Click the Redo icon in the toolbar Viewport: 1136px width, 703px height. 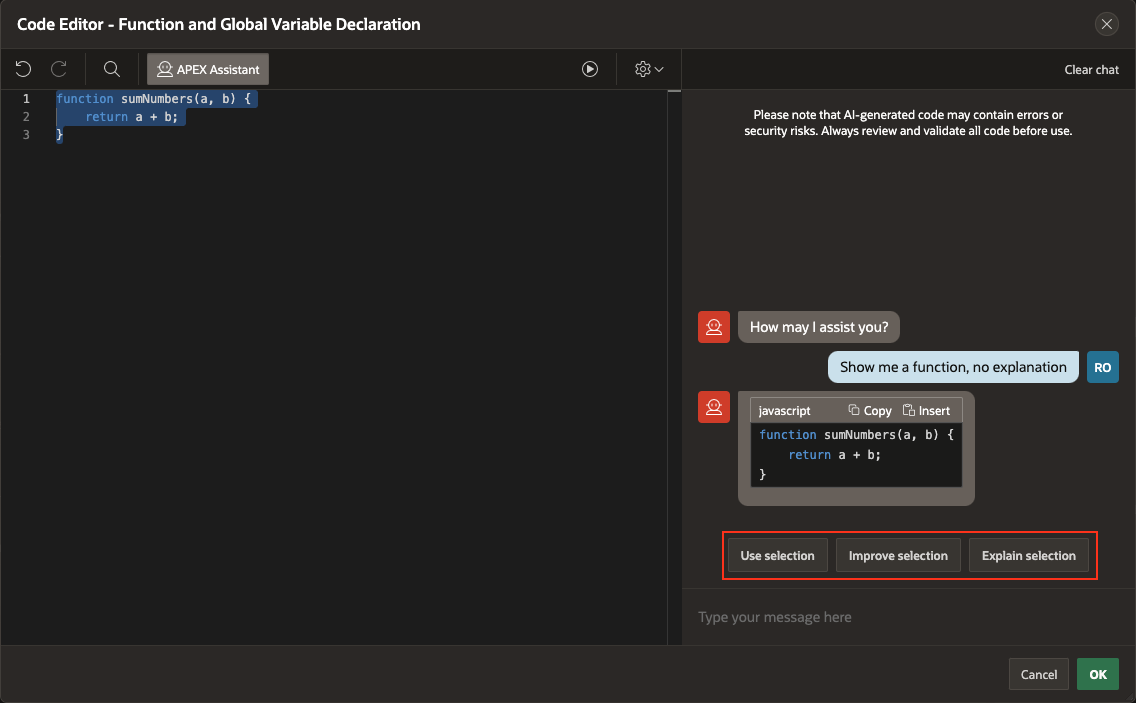(59, 69)
